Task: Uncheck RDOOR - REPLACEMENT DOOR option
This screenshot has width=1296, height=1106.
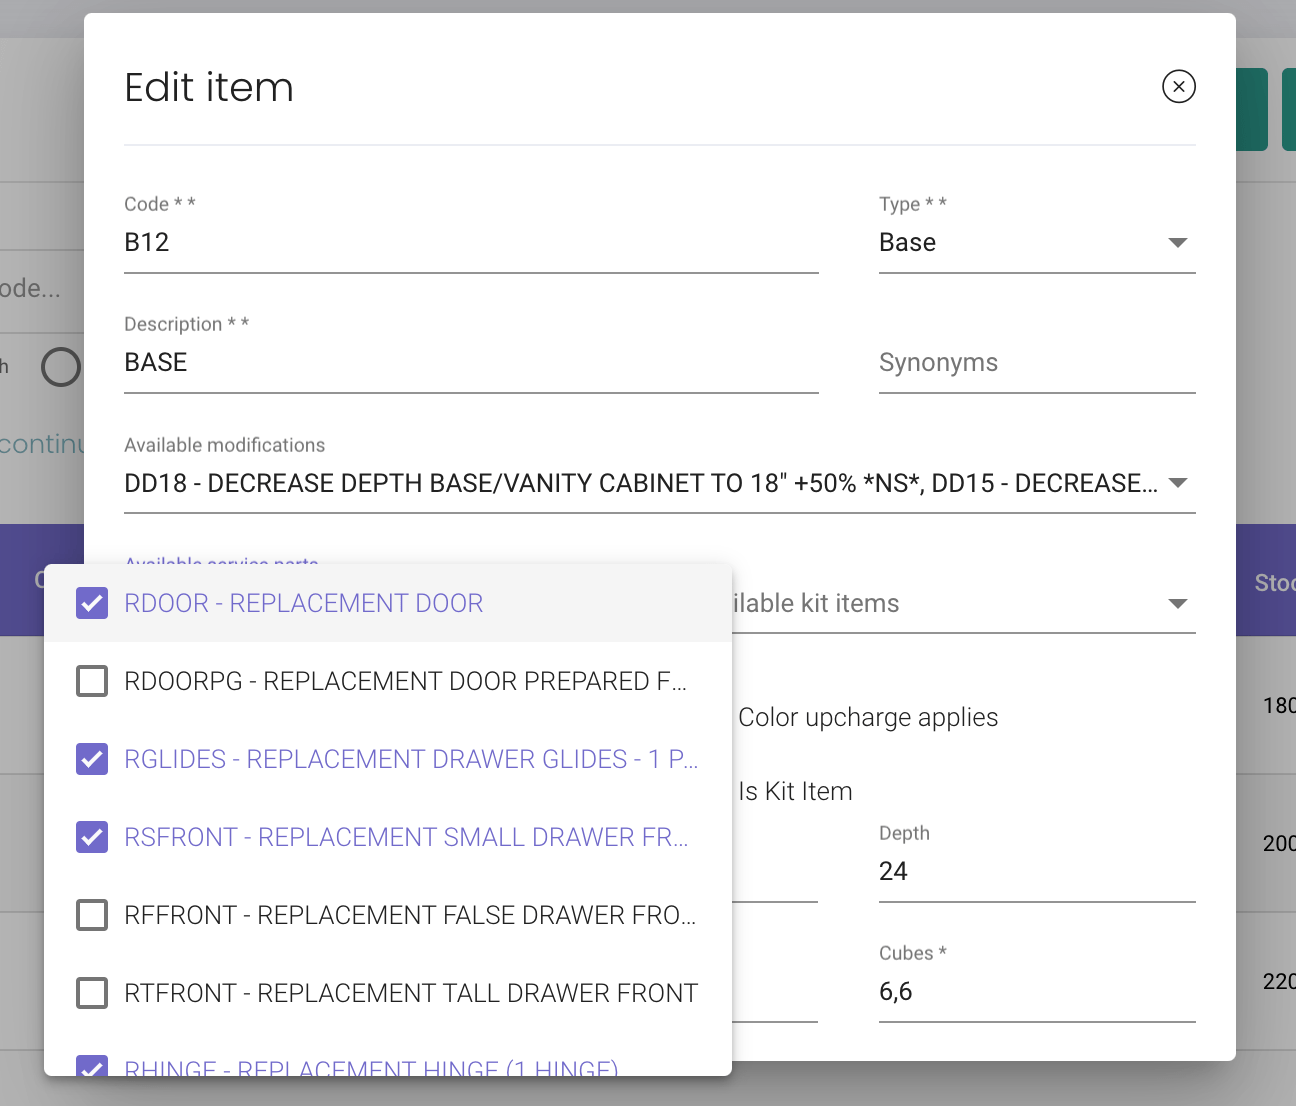Action: [x=92, y=603]
